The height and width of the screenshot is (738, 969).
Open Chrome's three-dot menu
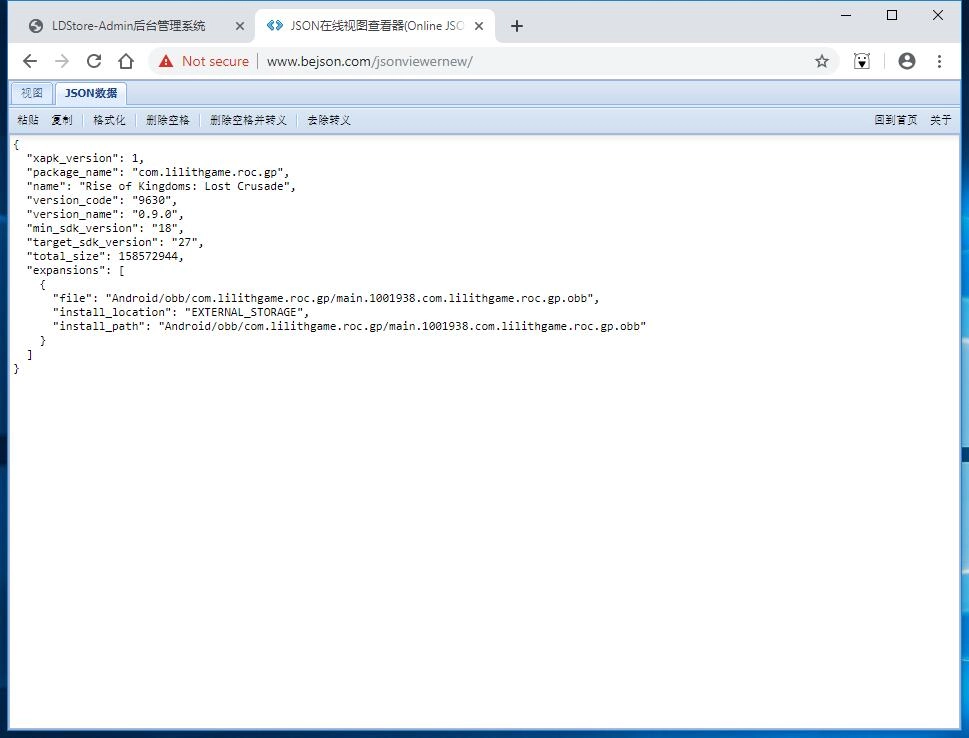939,61
